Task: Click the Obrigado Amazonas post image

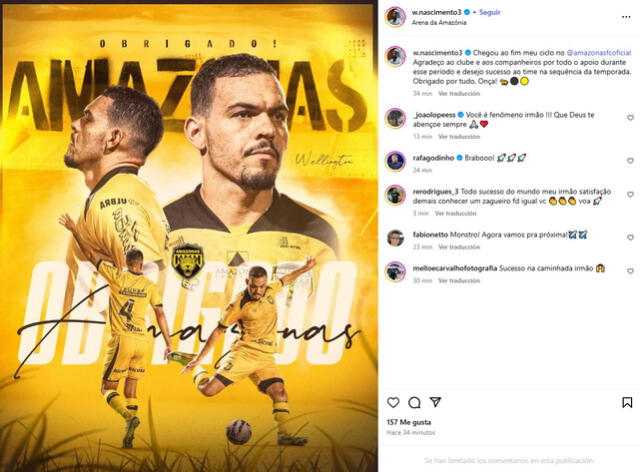Action: [189, 237]
